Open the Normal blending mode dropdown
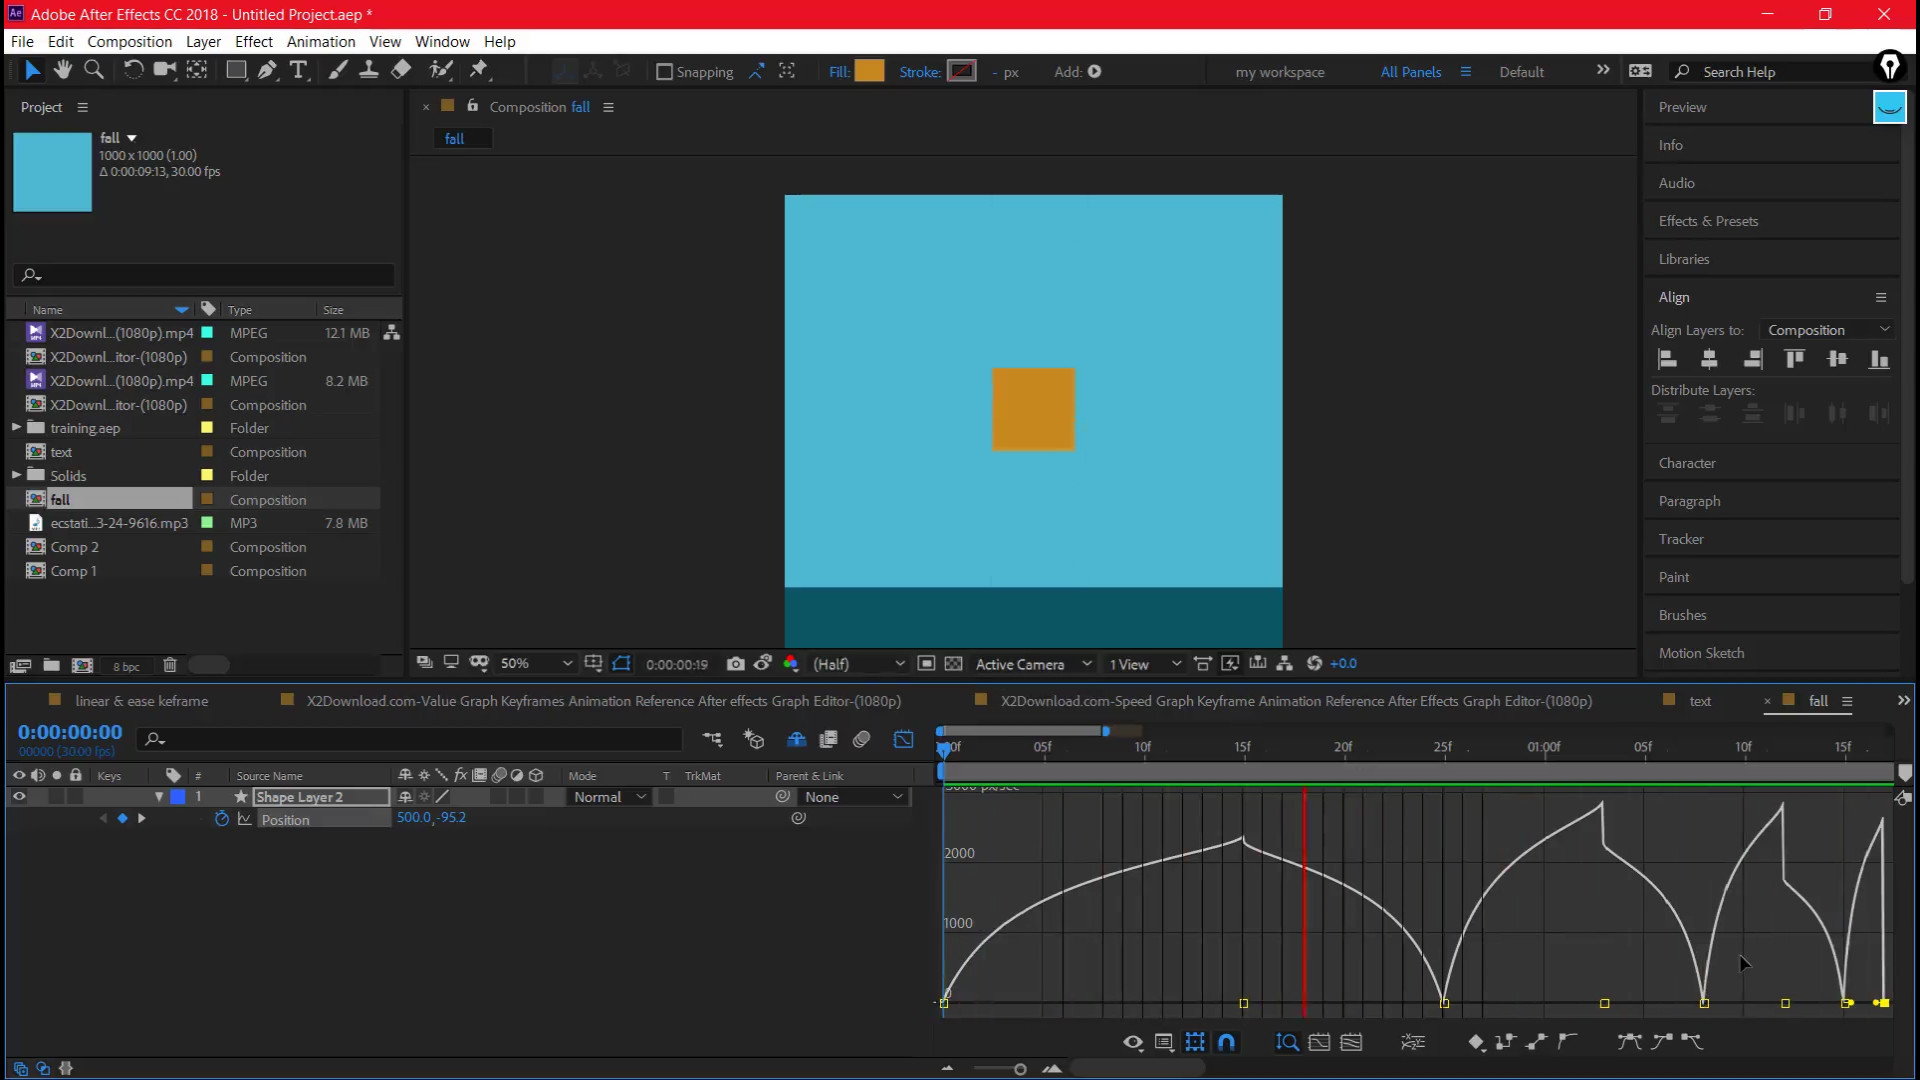Image resolution: width=1920 pixels, height=1080 pixels. click(609, 797)
